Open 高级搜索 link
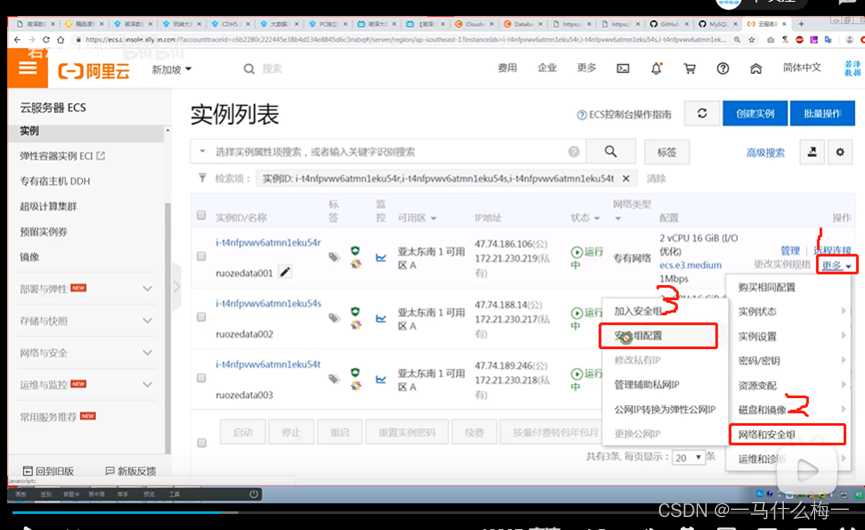The image size is (865, 530). 765,153
